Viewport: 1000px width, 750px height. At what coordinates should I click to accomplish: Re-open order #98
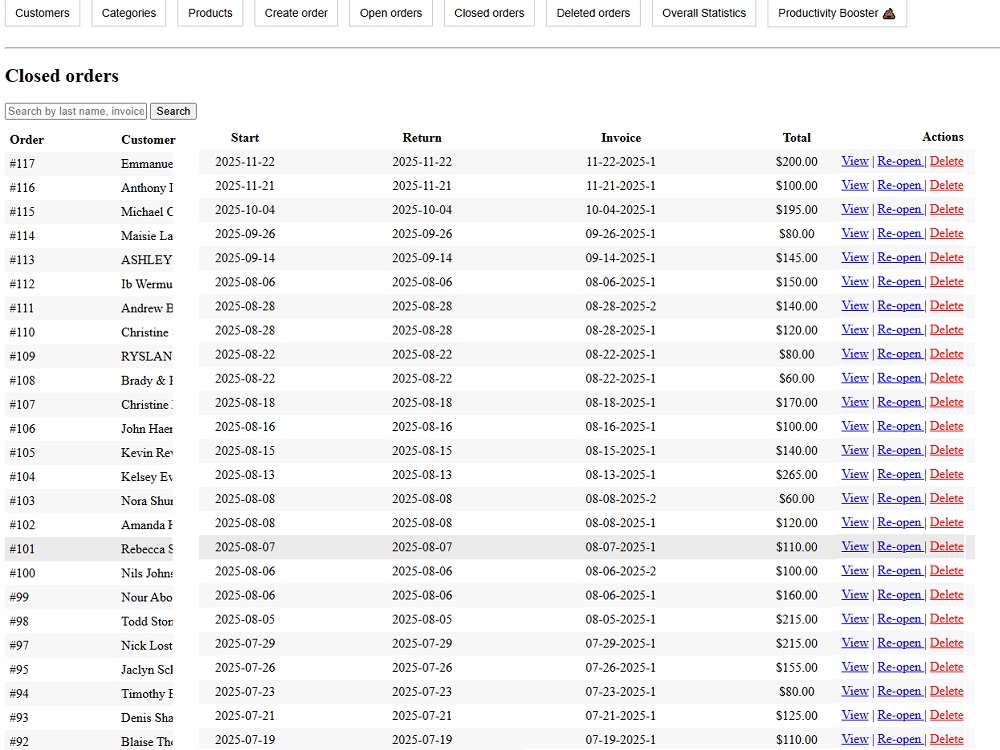pyautogui.click(x=900, y=619)
